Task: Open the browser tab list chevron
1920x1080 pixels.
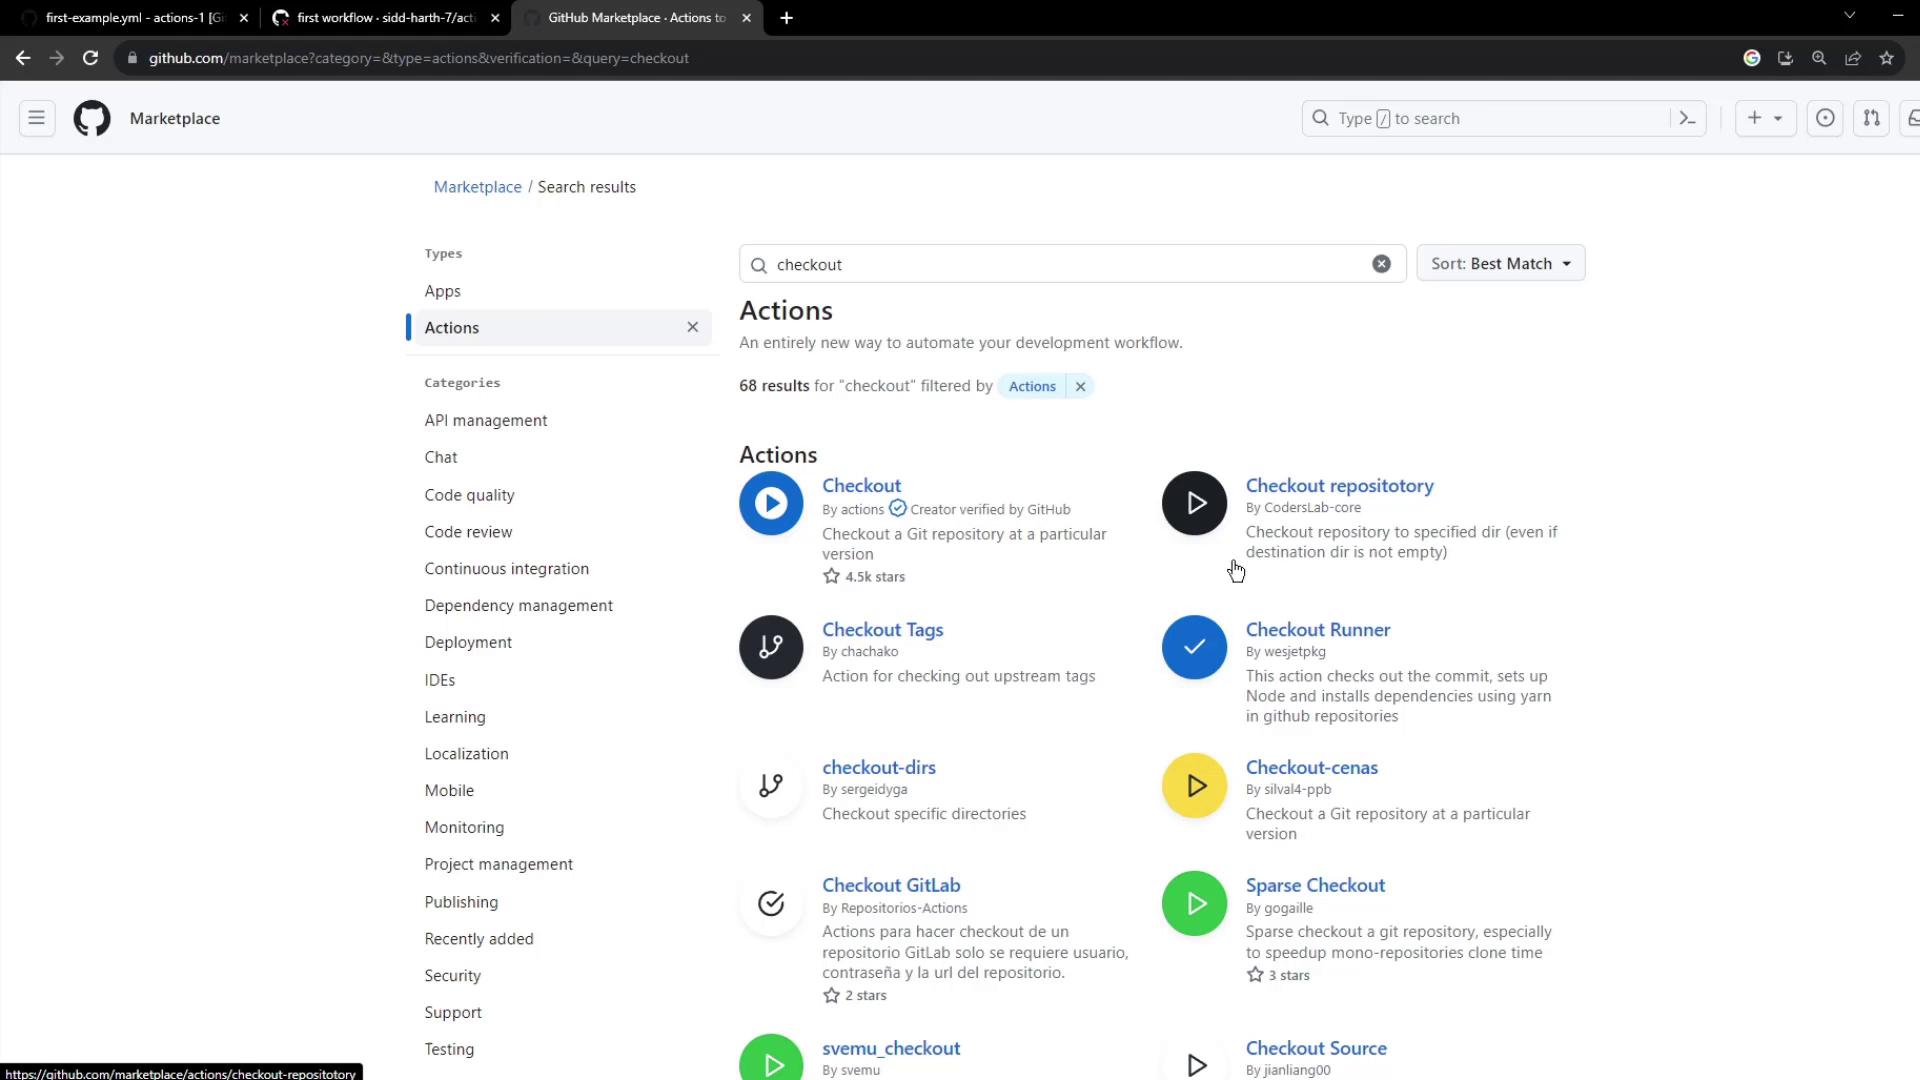Action: (x=1849, y=16)
